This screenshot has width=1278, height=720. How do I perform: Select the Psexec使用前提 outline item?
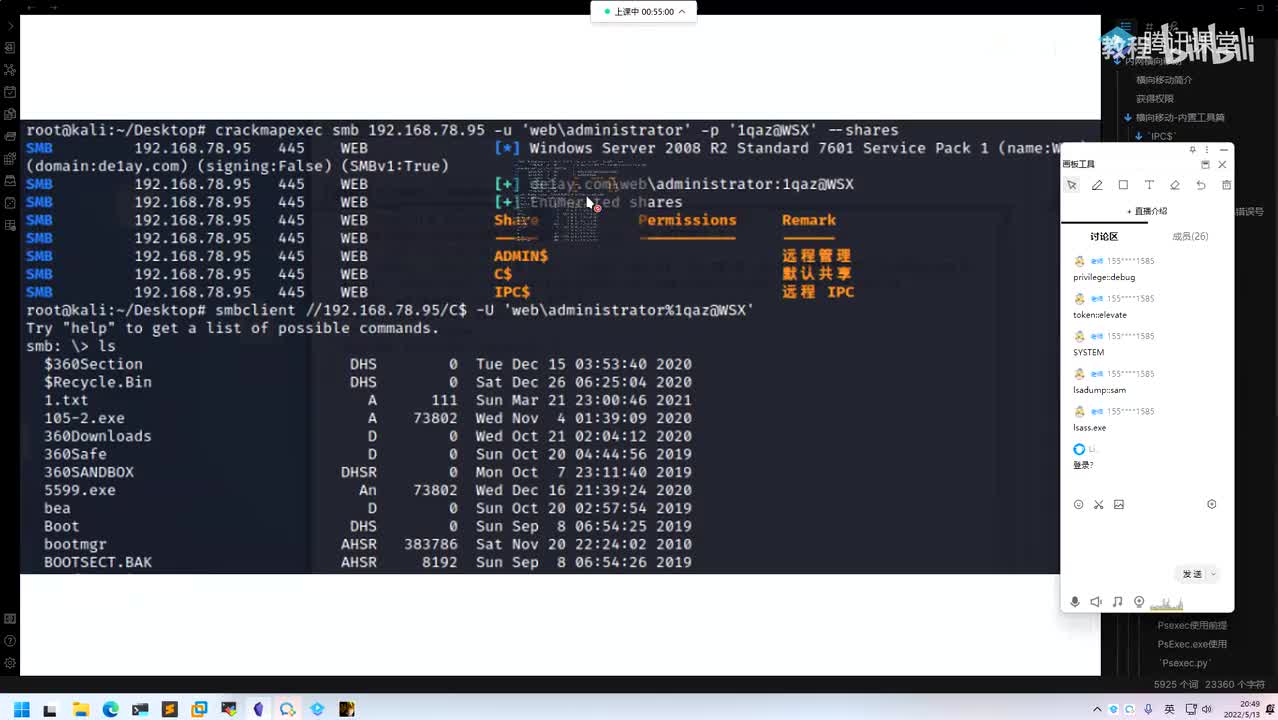(1192, 625)
